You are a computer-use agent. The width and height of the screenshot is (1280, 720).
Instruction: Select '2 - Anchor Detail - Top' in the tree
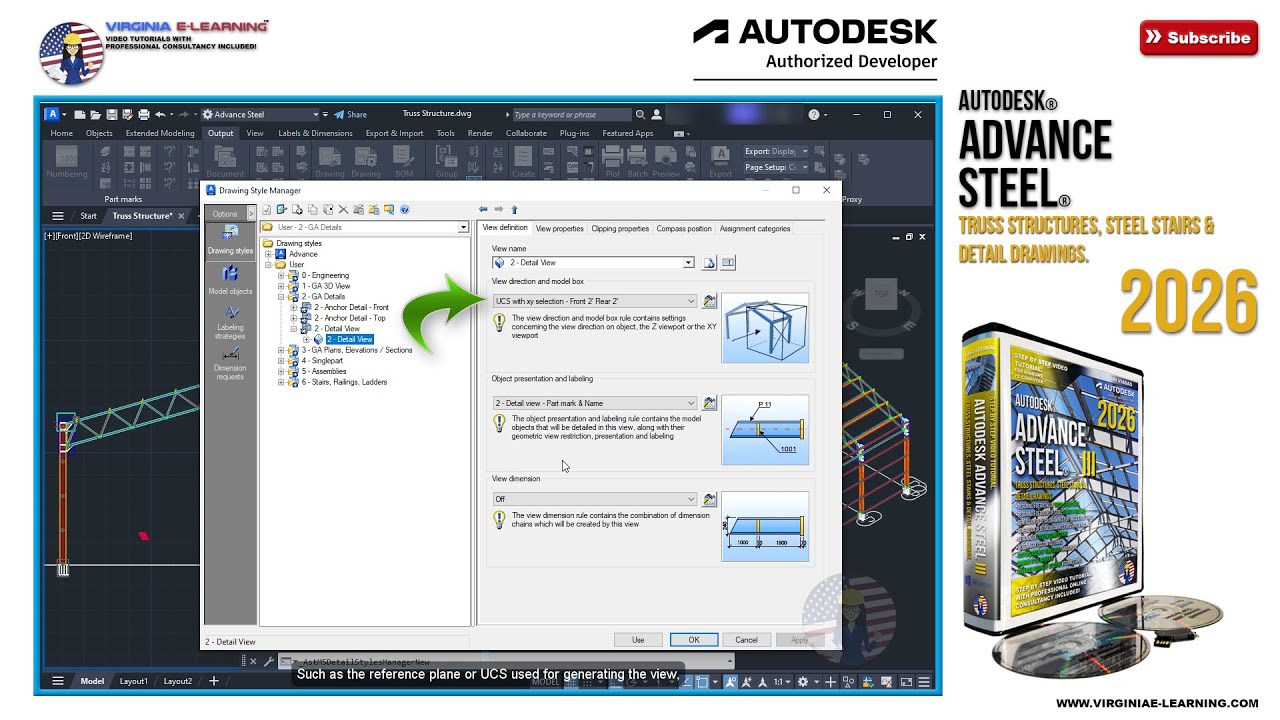(x=350, y=318)
